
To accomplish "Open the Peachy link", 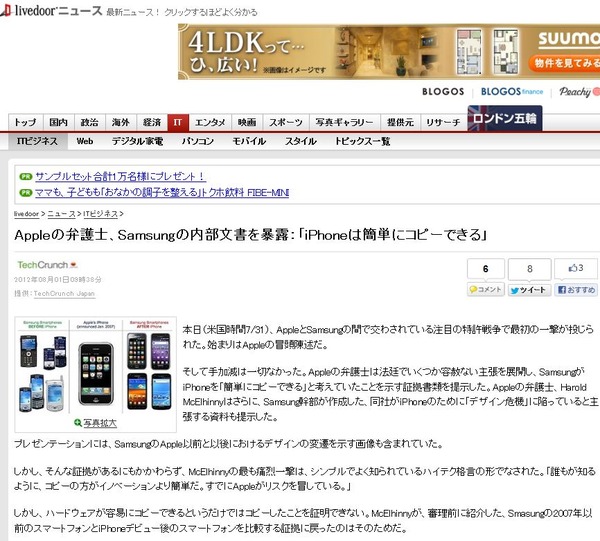I will (579, 92).
